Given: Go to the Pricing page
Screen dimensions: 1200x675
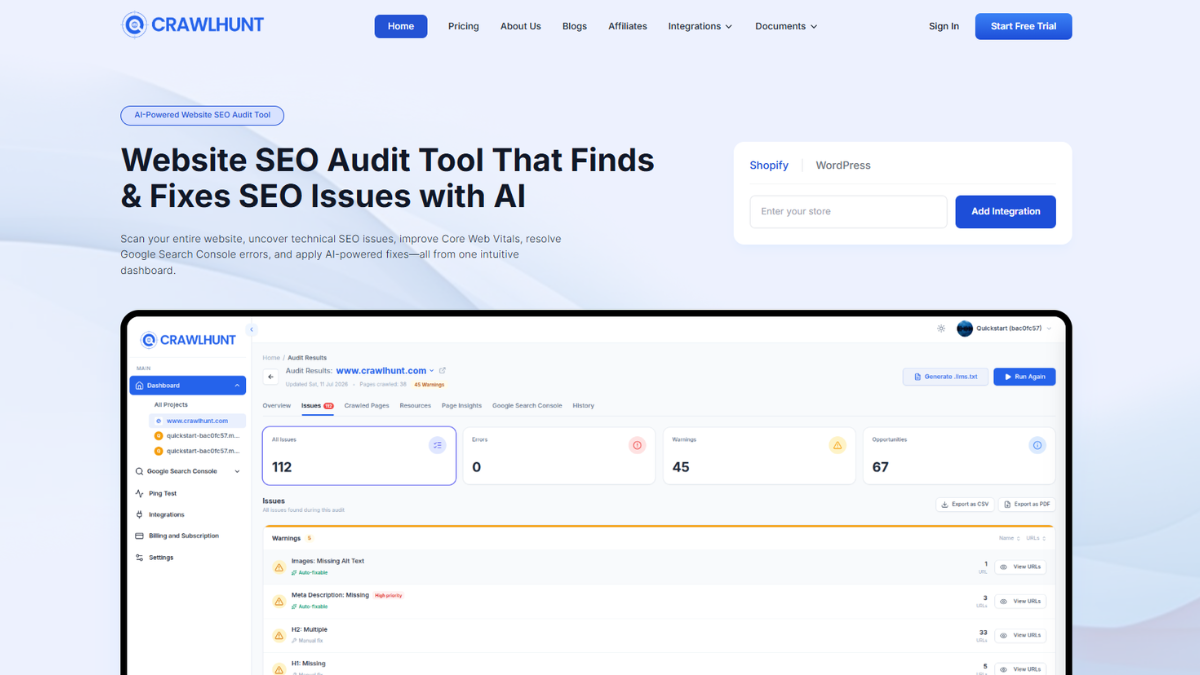Looking at the screenshot, I should click(463, 26).
